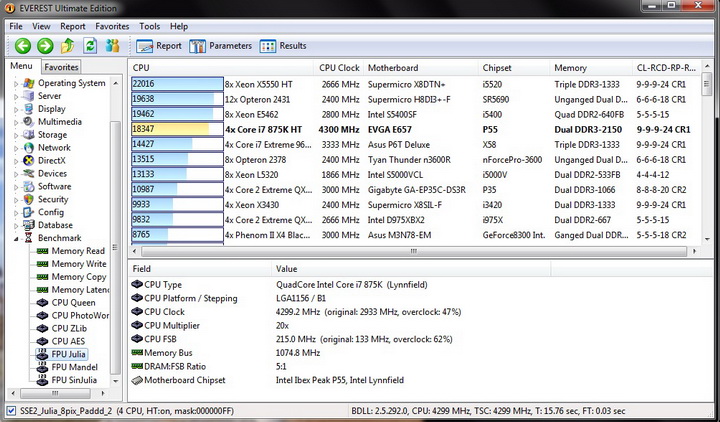This screenshot has width=720, height=422.
Task: Select the Benchmark hourglass icon
Action: tap(28, 238)
